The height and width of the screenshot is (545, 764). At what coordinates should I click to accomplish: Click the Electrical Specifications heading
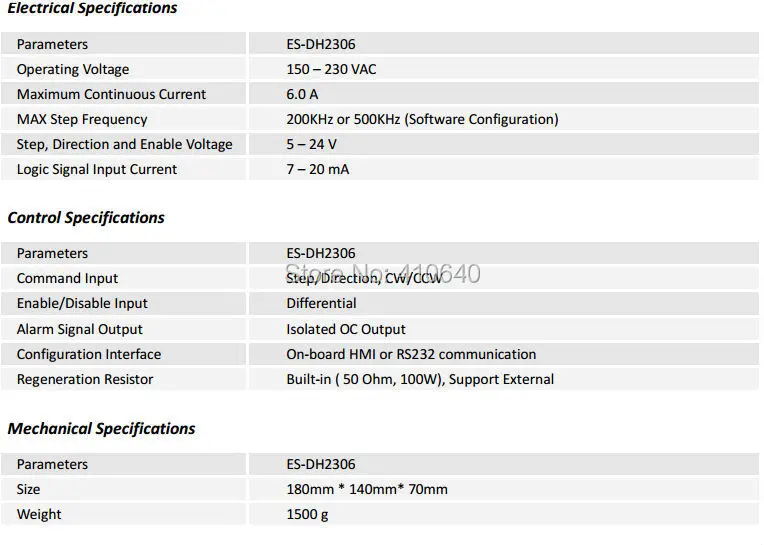coord(93,8)
